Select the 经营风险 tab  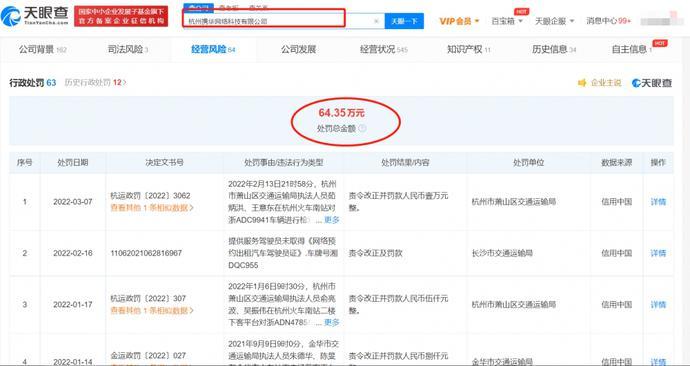pyautogui.click(x=213, y=50)
